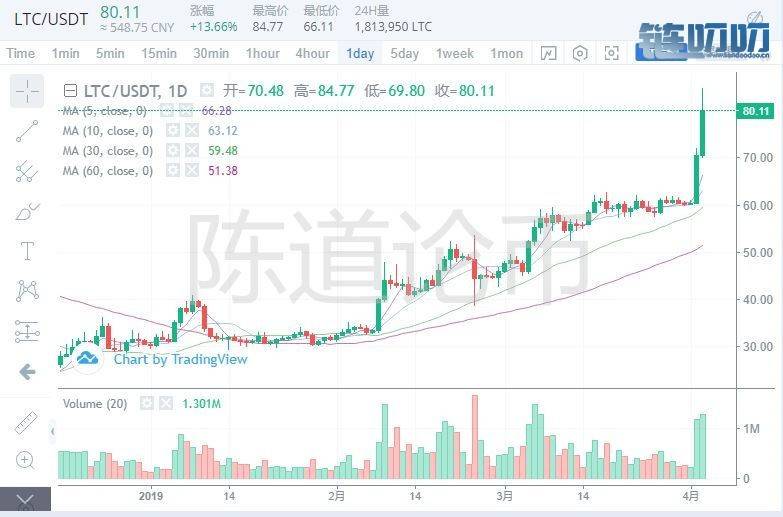783x517 pixels.
Task: Switch to 1min interval
Action: [x=65, y=53]
